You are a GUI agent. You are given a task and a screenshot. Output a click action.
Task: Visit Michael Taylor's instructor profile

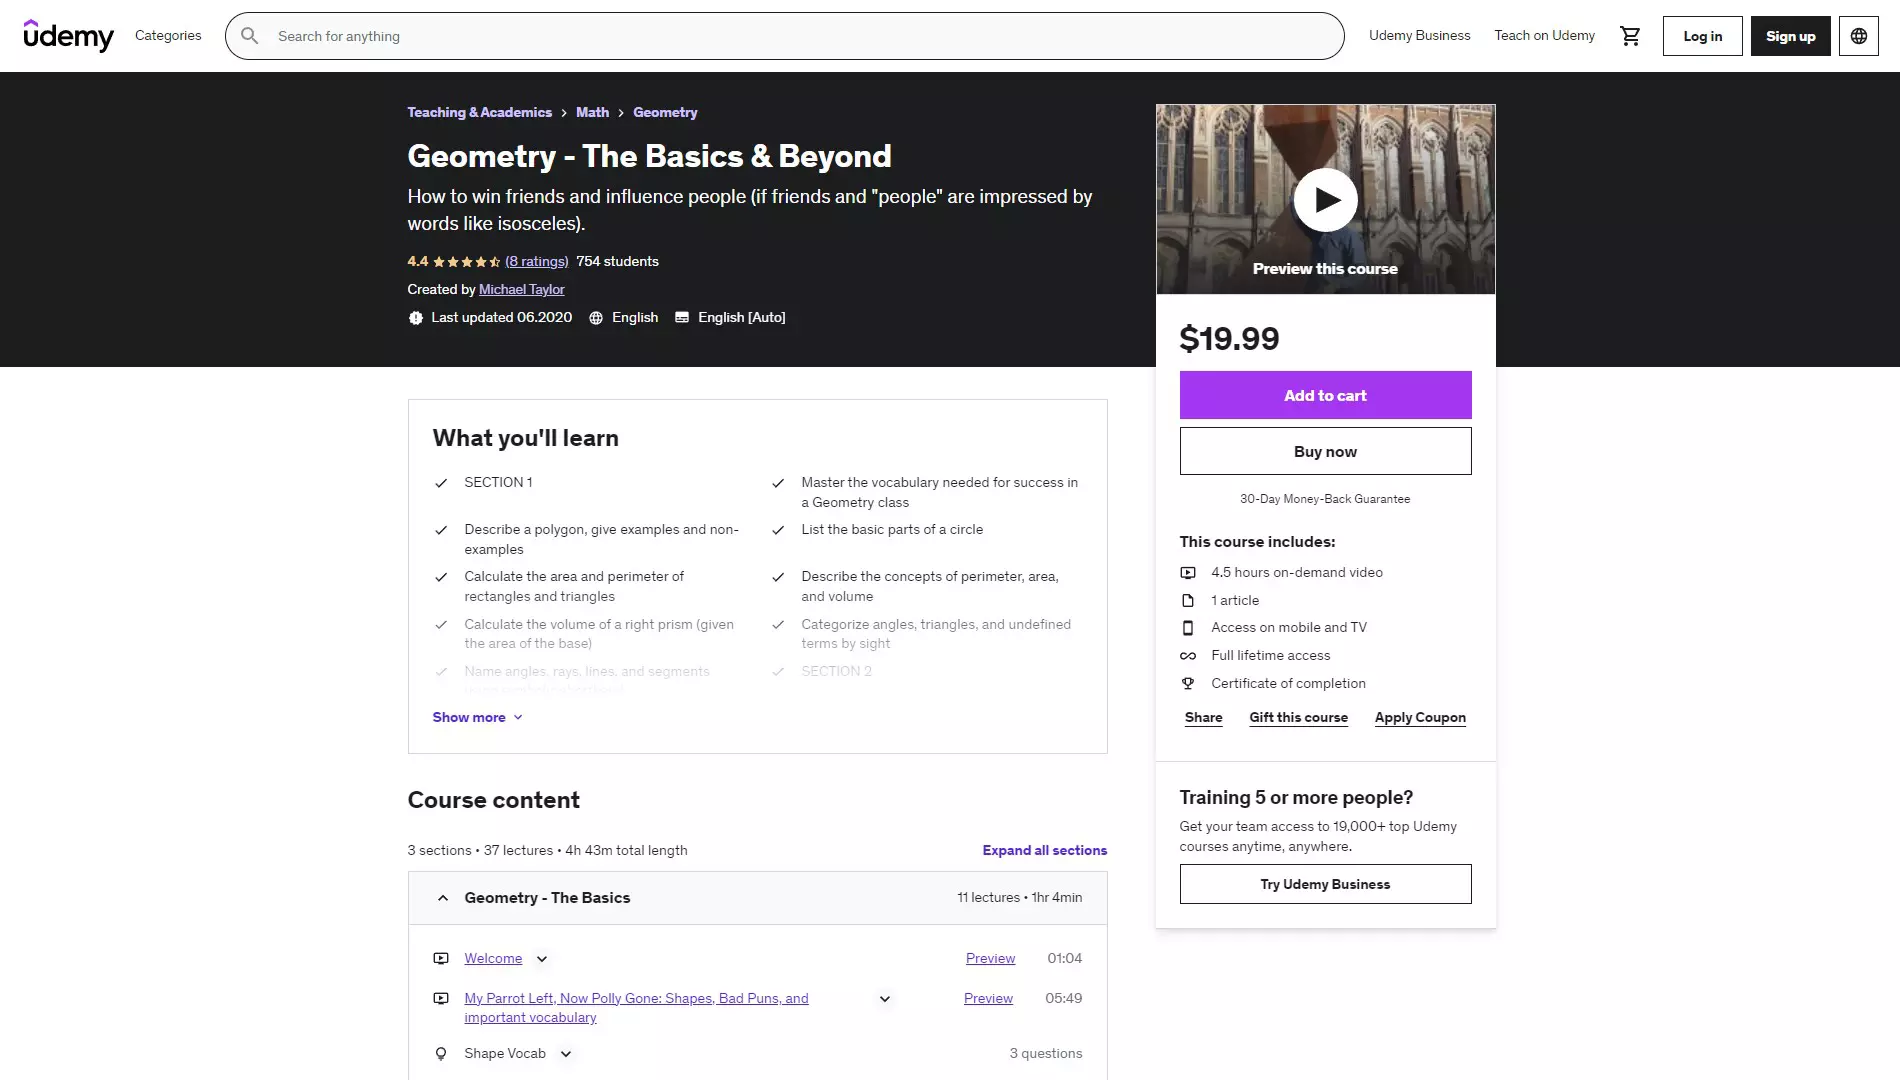point(521,289)
